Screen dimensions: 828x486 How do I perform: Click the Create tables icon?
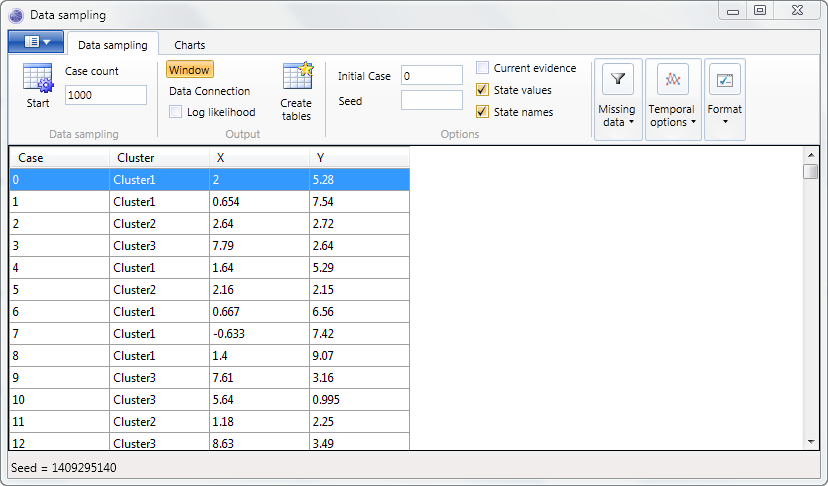[x=297, y=78]
